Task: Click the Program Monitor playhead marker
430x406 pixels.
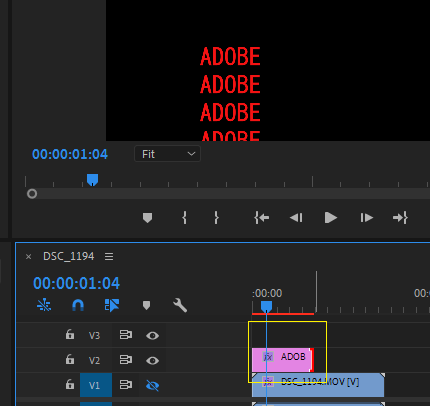Action: point(92,179)
